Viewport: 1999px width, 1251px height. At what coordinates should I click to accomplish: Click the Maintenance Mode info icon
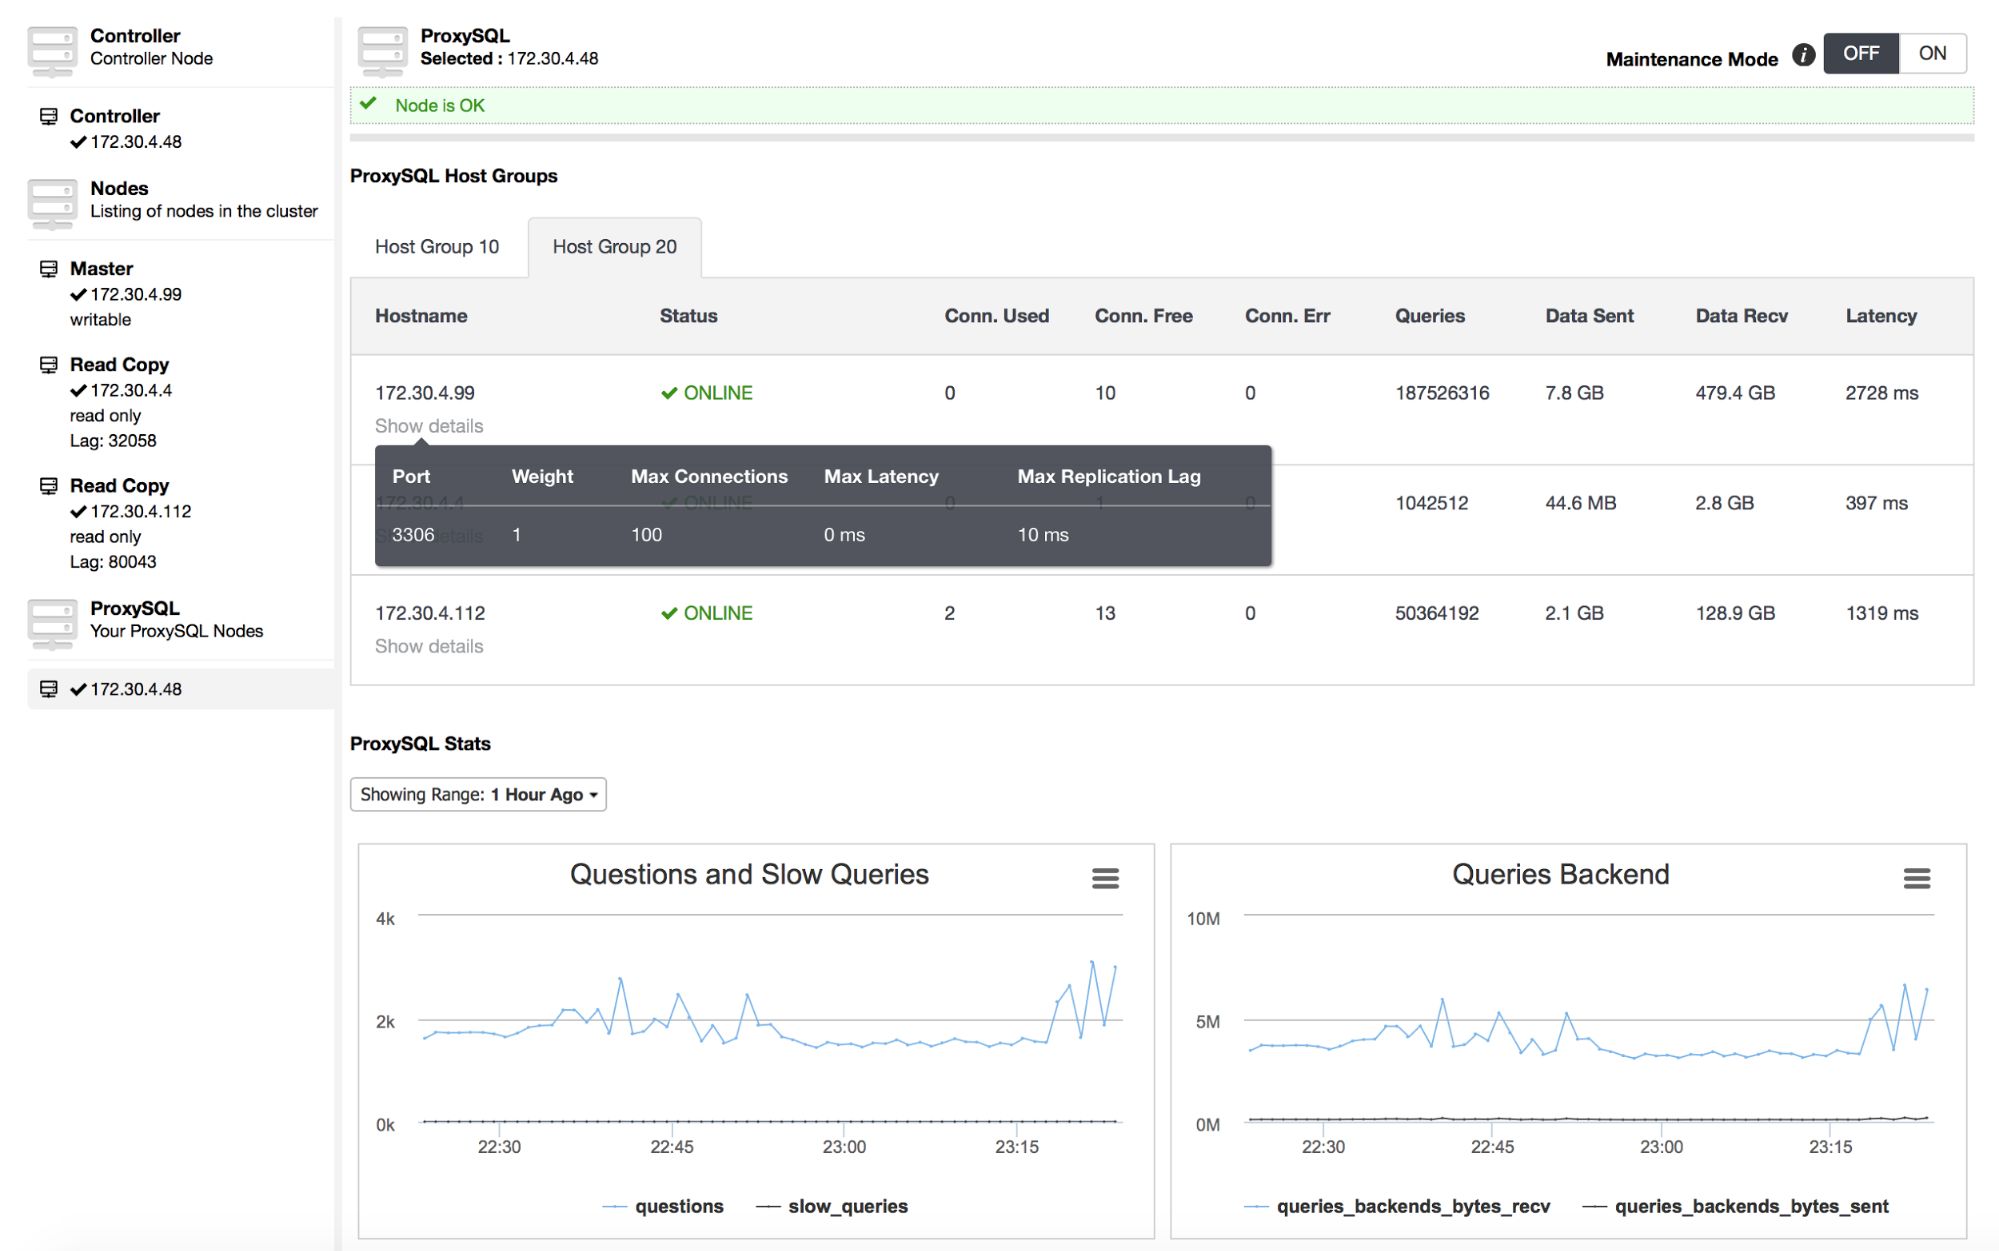coord(1803,55)
